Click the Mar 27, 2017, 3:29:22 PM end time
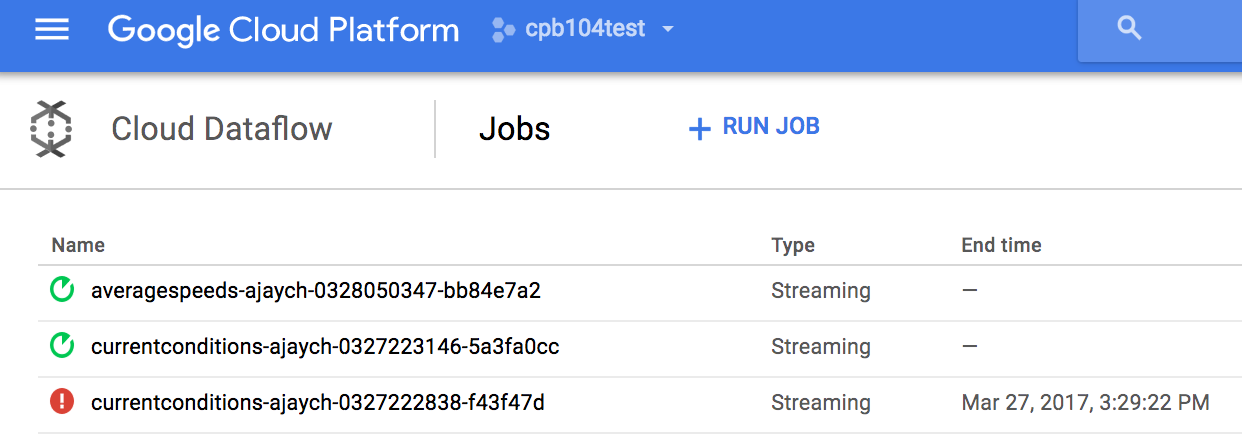This screenshot has height=440, width=1242. 1085,403
